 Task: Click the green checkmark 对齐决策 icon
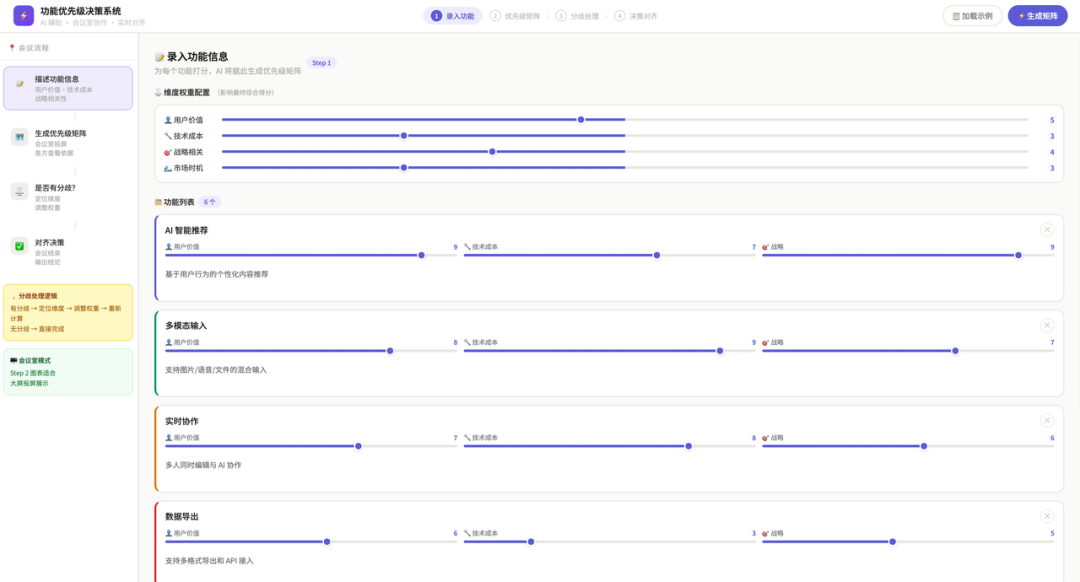pyautogui.click(x=20, y=246)
